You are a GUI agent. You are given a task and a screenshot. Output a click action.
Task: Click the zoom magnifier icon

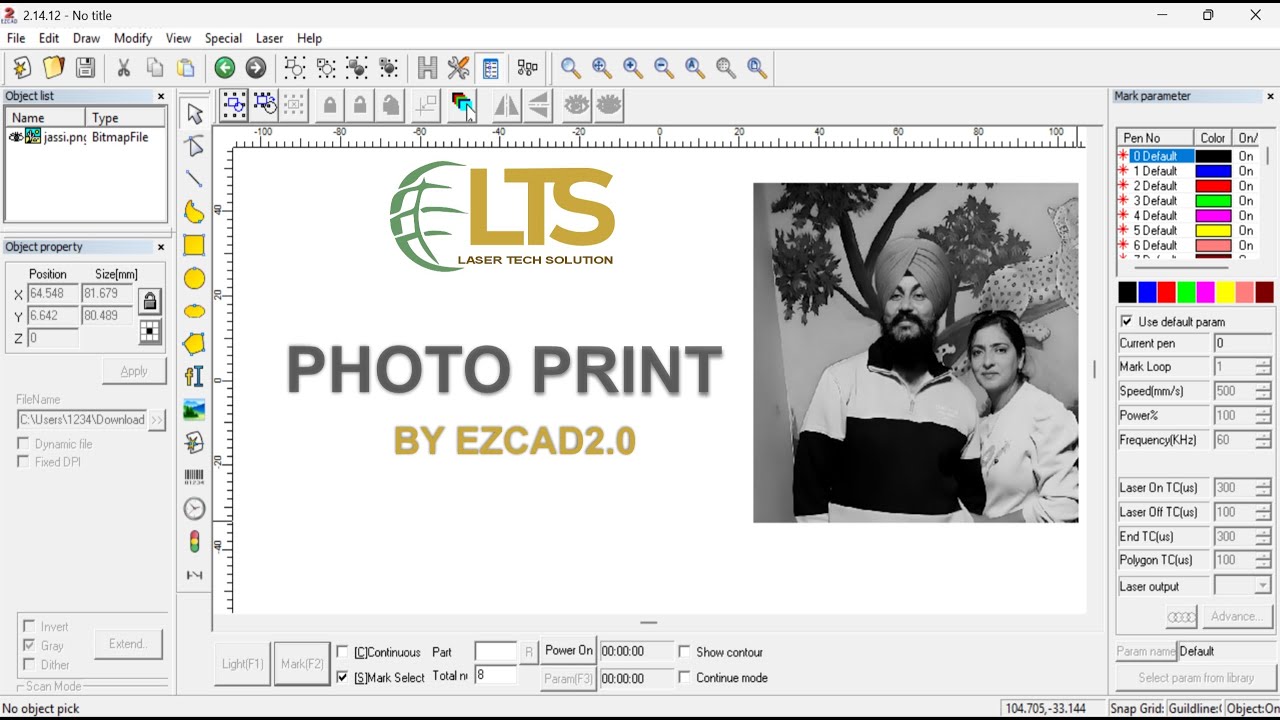[x=570, y=67]
